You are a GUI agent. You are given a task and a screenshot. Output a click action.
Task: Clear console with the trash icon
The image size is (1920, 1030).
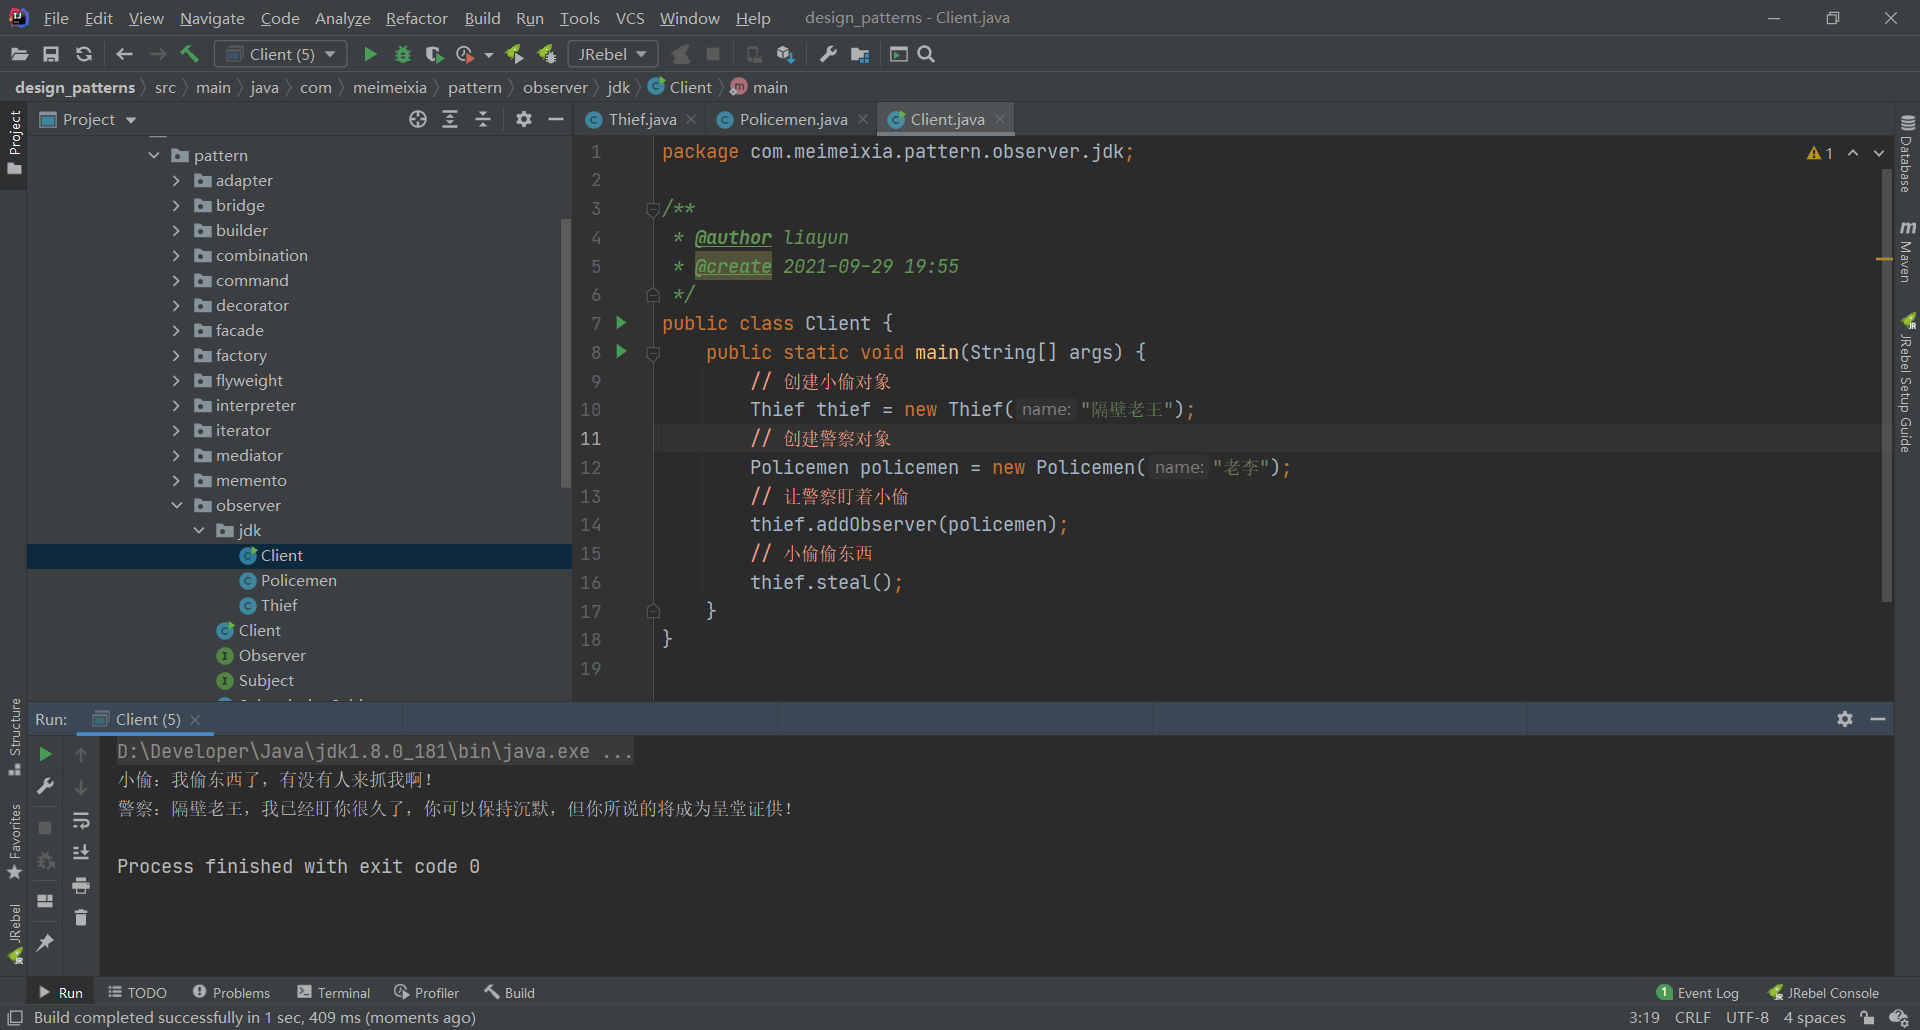tap(81, 917)
